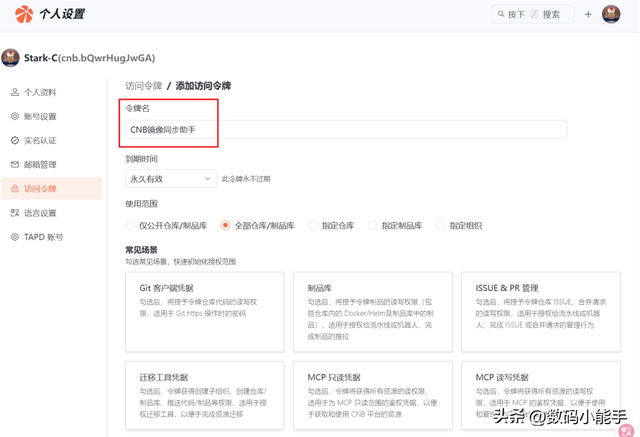
Task: Go back via 访问令牌 breadcrumb link
Action: point(144,86)
